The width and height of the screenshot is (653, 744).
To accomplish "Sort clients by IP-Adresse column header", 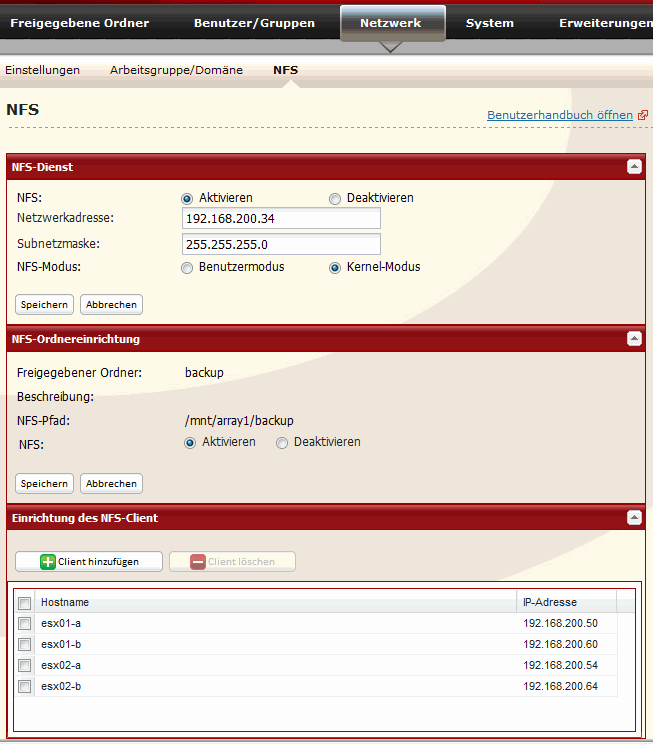I will pyautogui.click(x=565, y=602).
